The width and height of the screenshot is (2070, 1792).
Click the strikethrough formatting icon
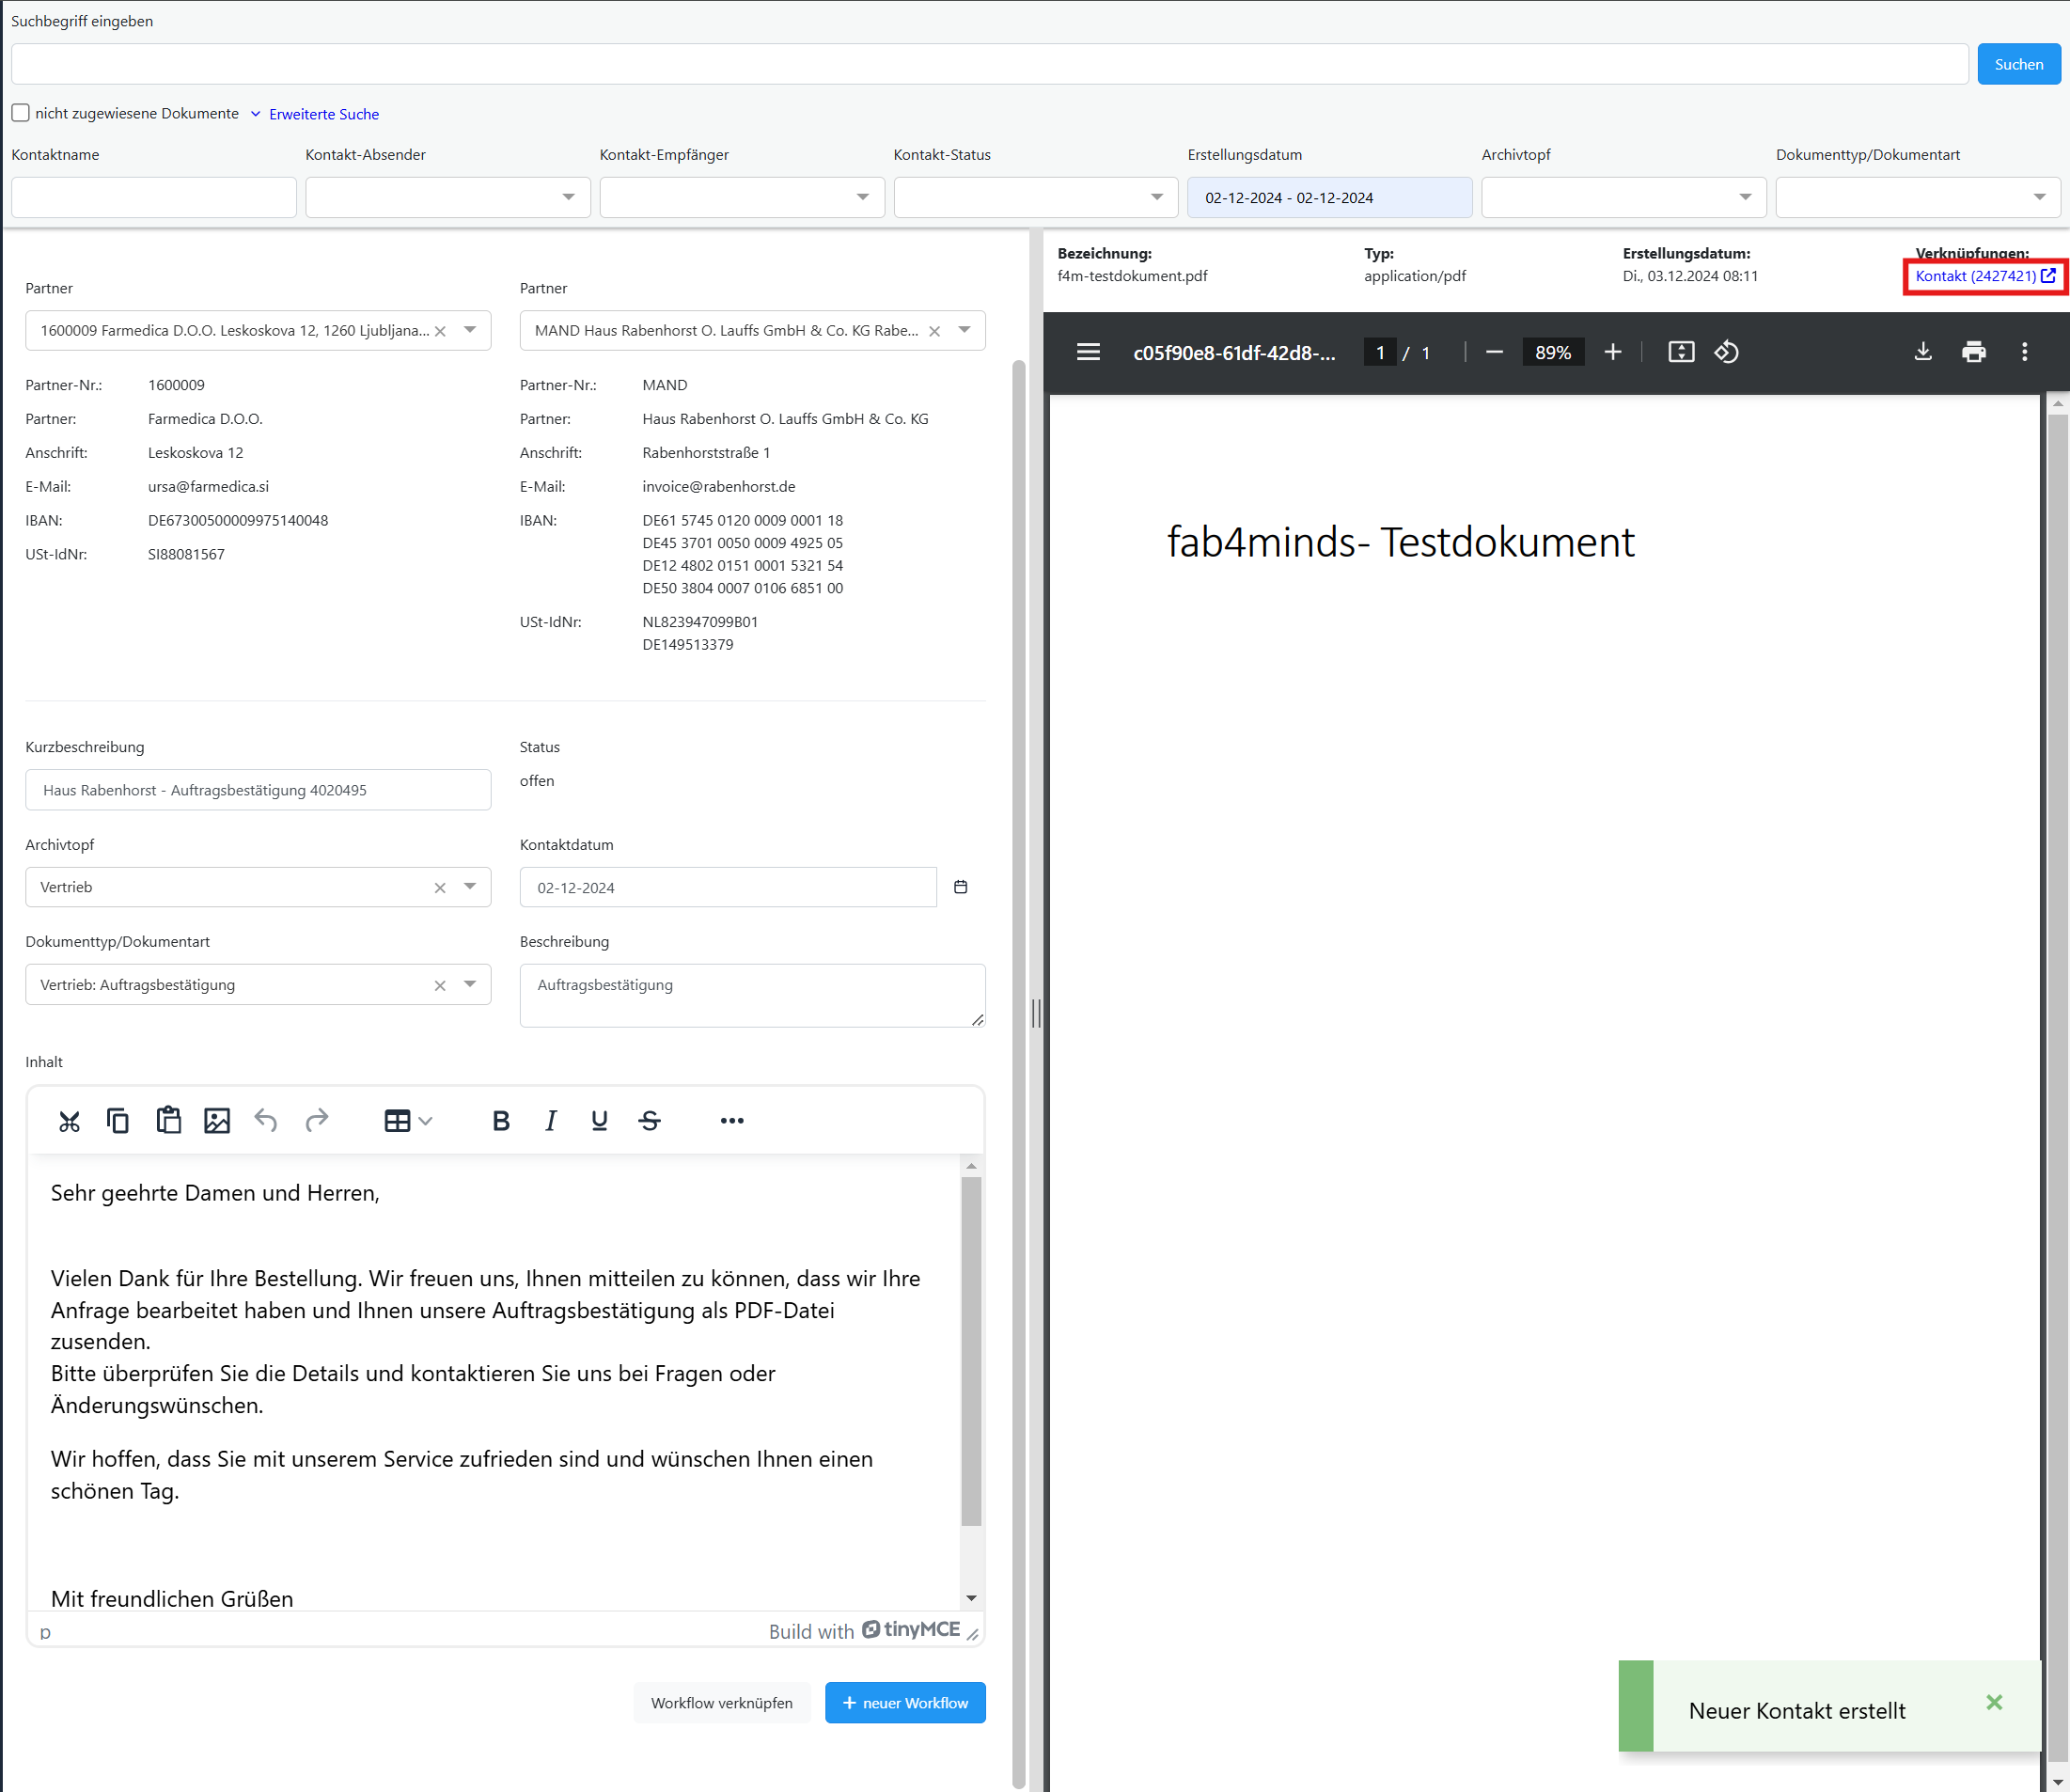coord(650,1121)
